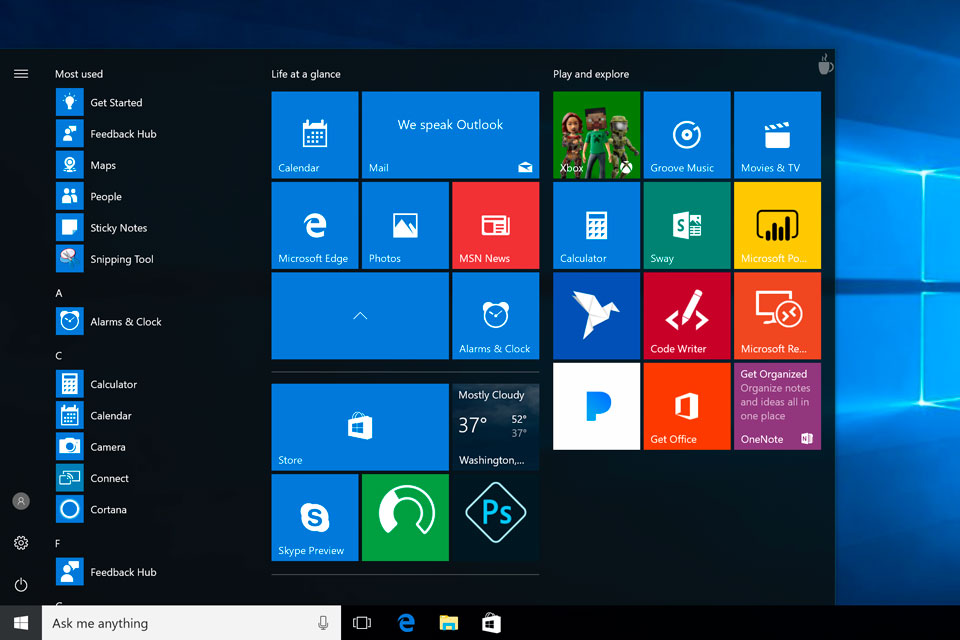Open the Movies & TV tile

778,135
